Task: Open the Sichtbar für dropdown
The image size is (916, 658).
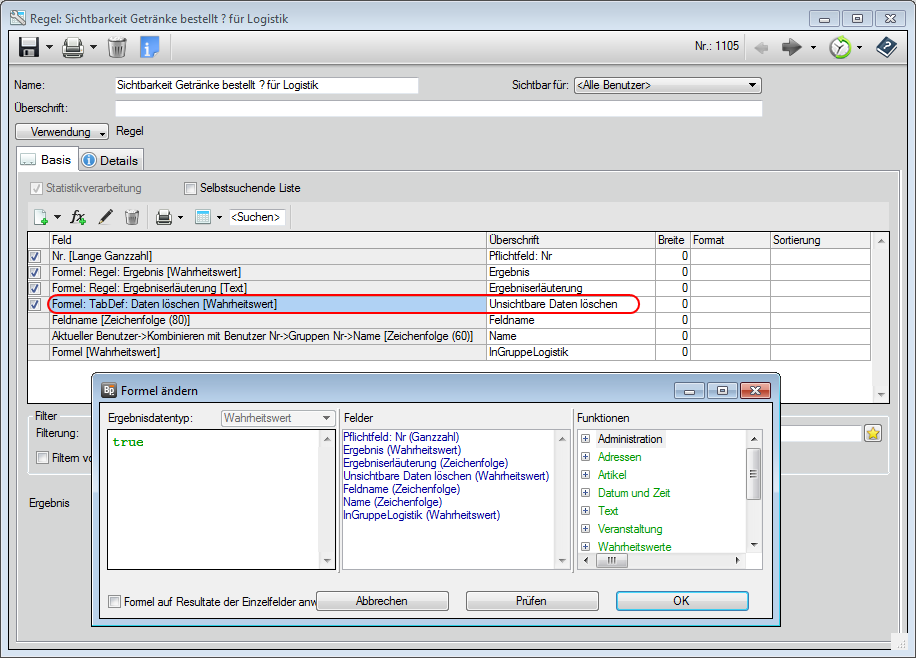Action: (668, 86)
